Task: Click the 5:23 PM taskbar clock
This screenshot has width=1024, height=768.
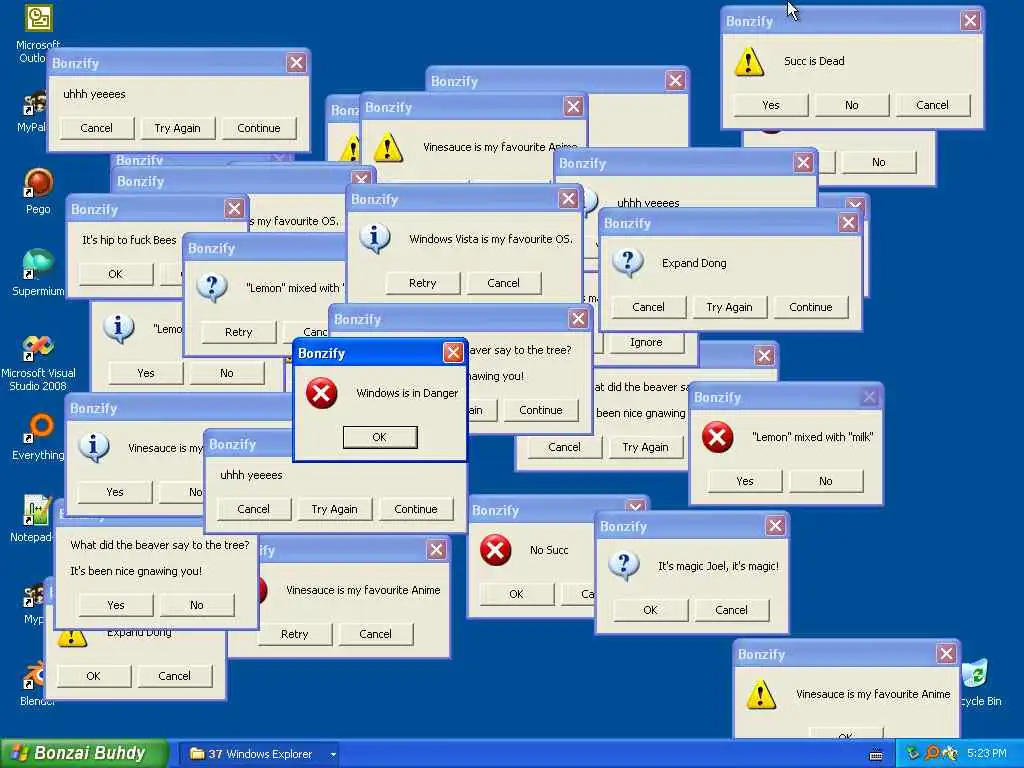Action: 986,753
